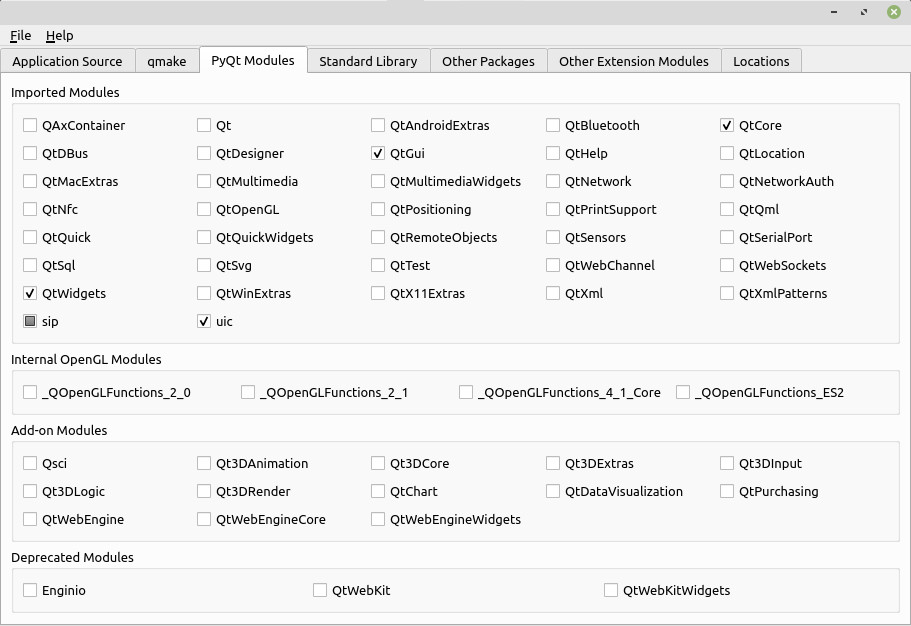Image resolution: width=911 pixels, height=626 pixels.
Task: Enable the Qt3DCore add-on module
Action: coord(378,463)
